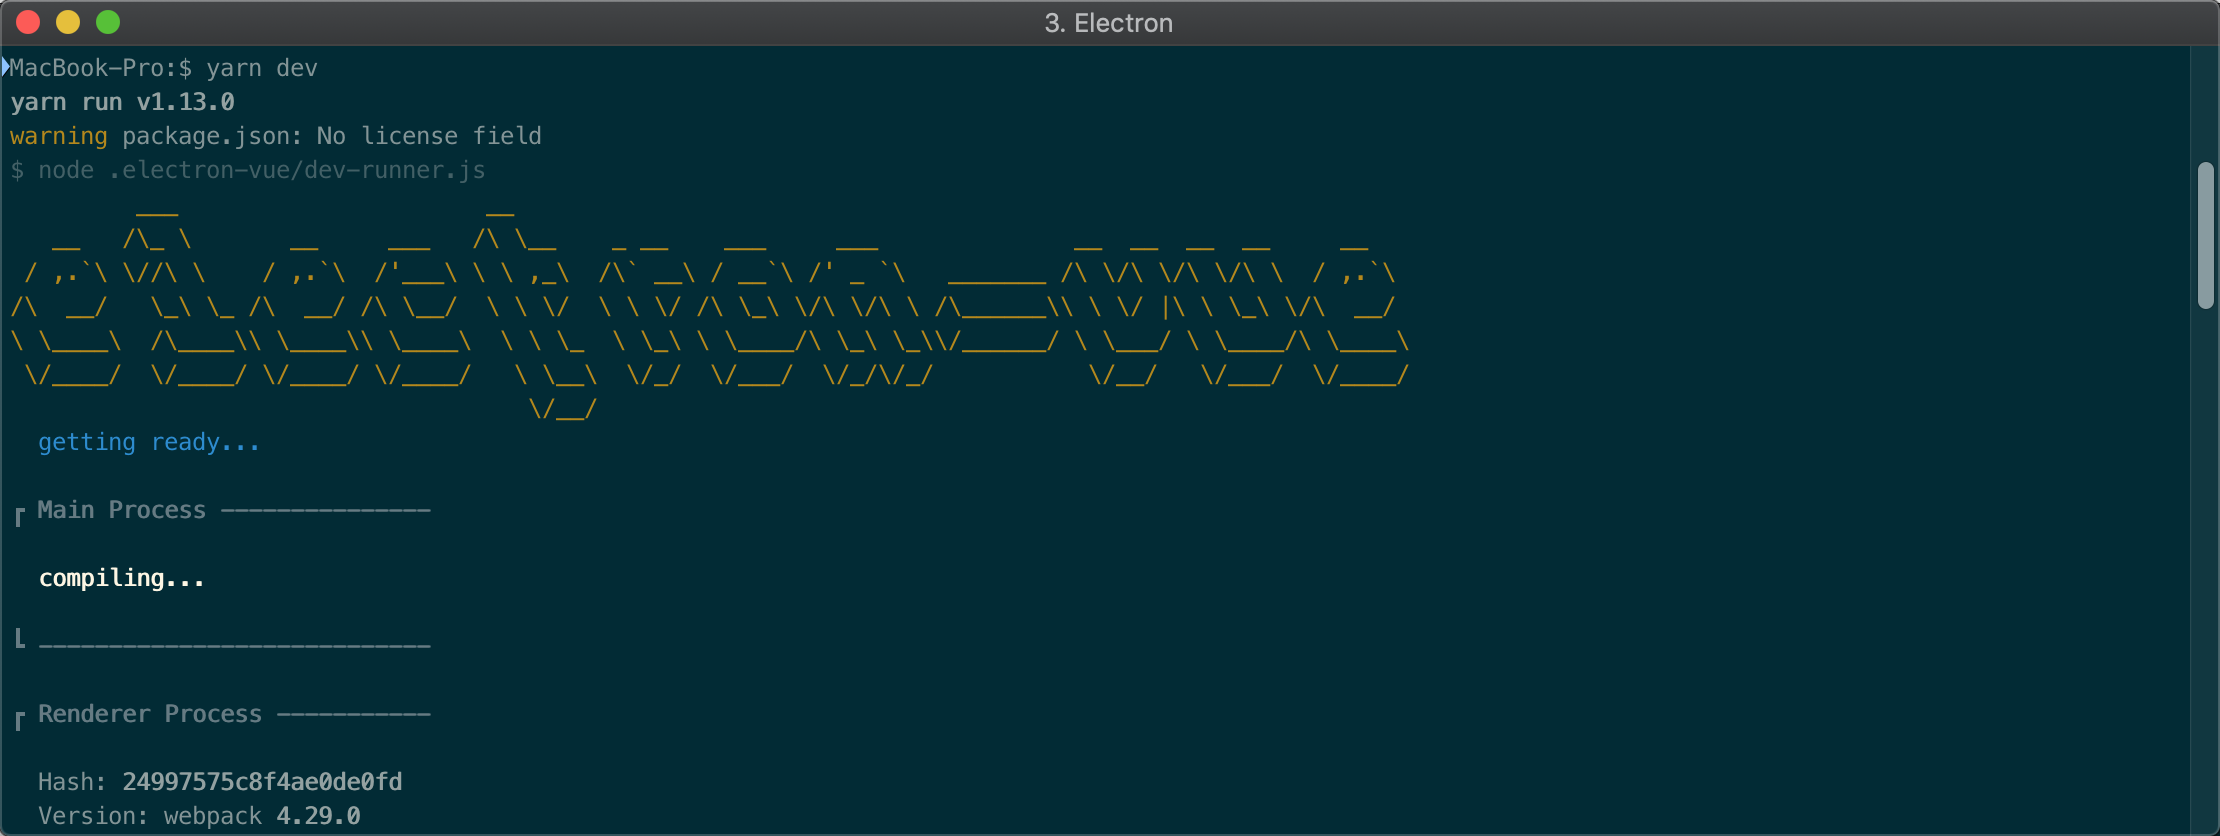Click the '3. Electron' window title
Viewport: 2220px width, 836px height.
[1108, 23]
